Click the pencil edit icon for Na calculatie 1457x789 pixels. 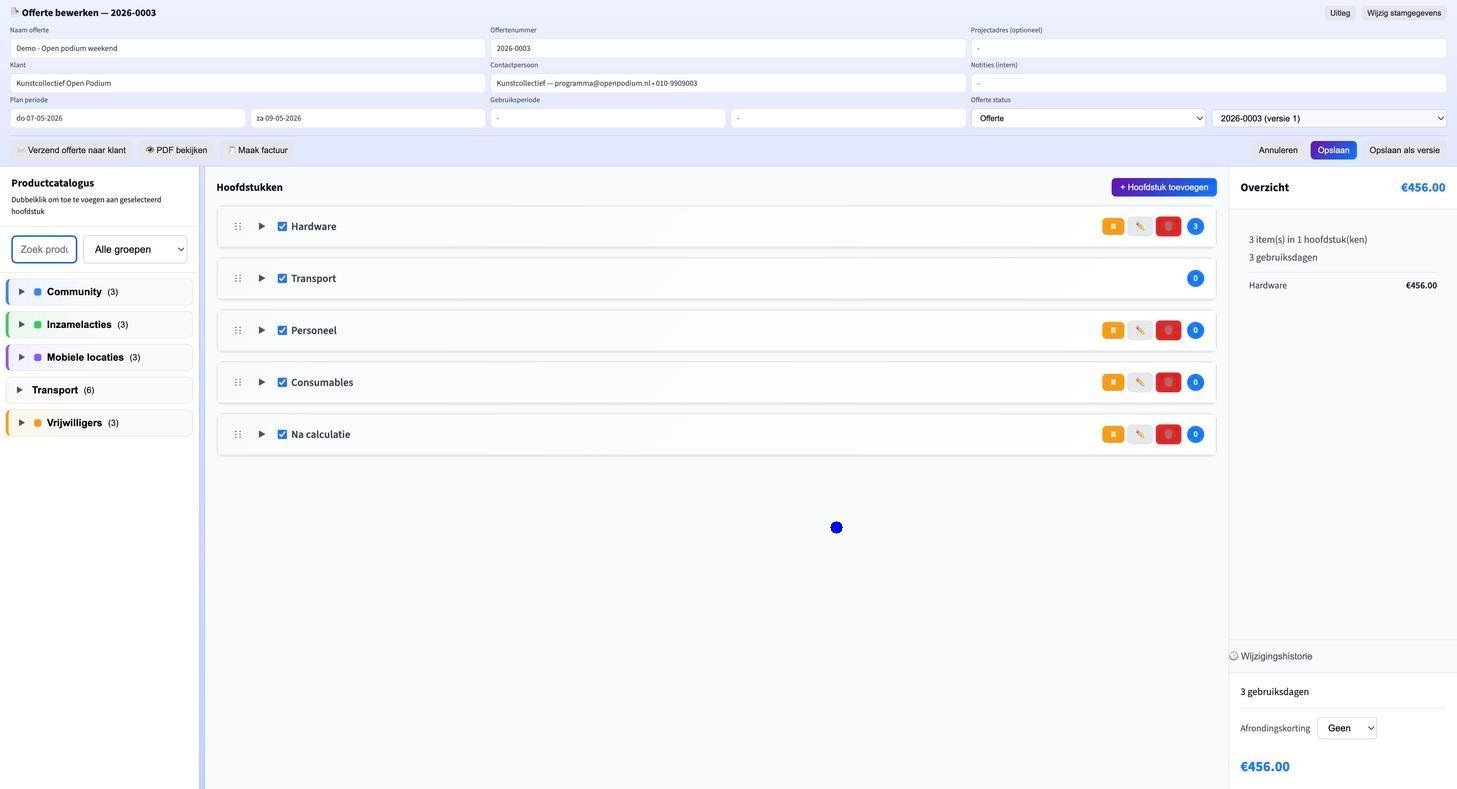(1140, 435)
